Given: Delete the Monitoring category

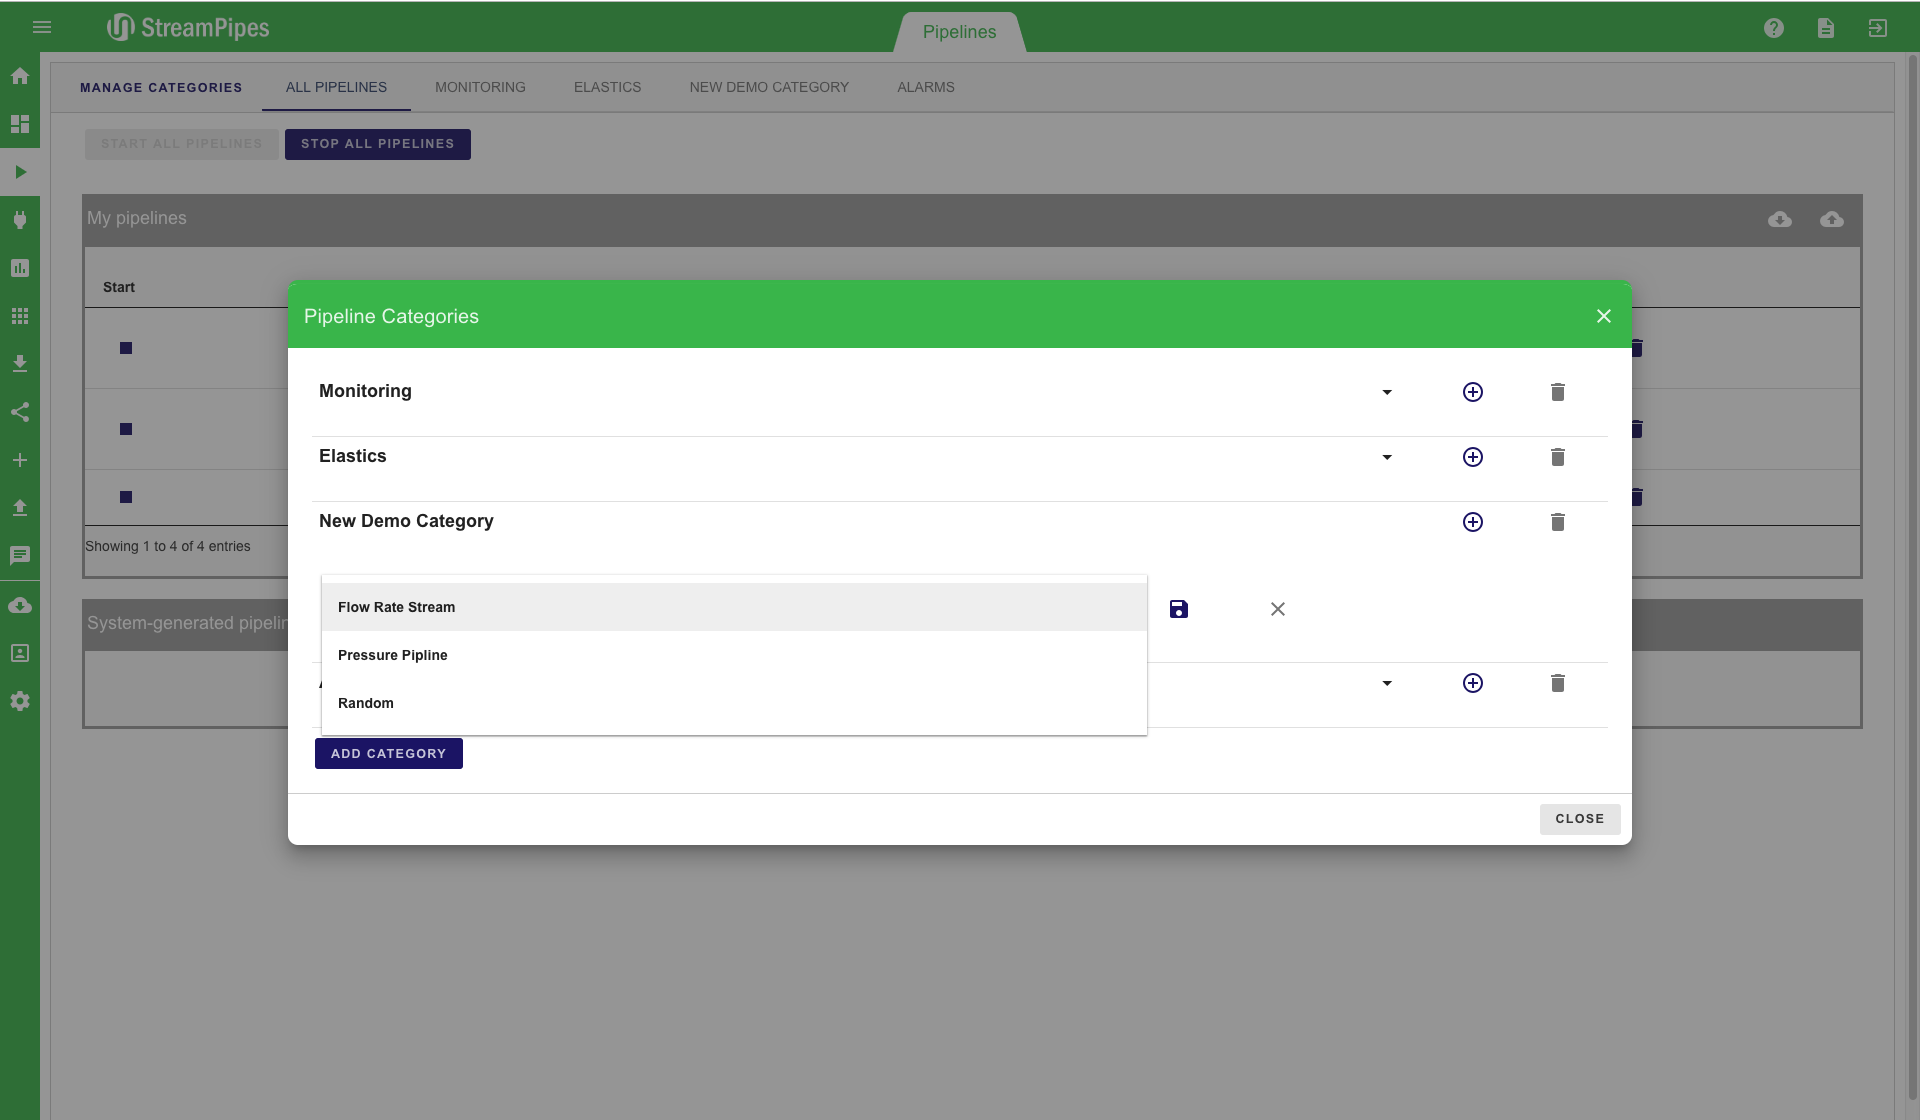Looking at the screenshot, I should (1557, 392).
